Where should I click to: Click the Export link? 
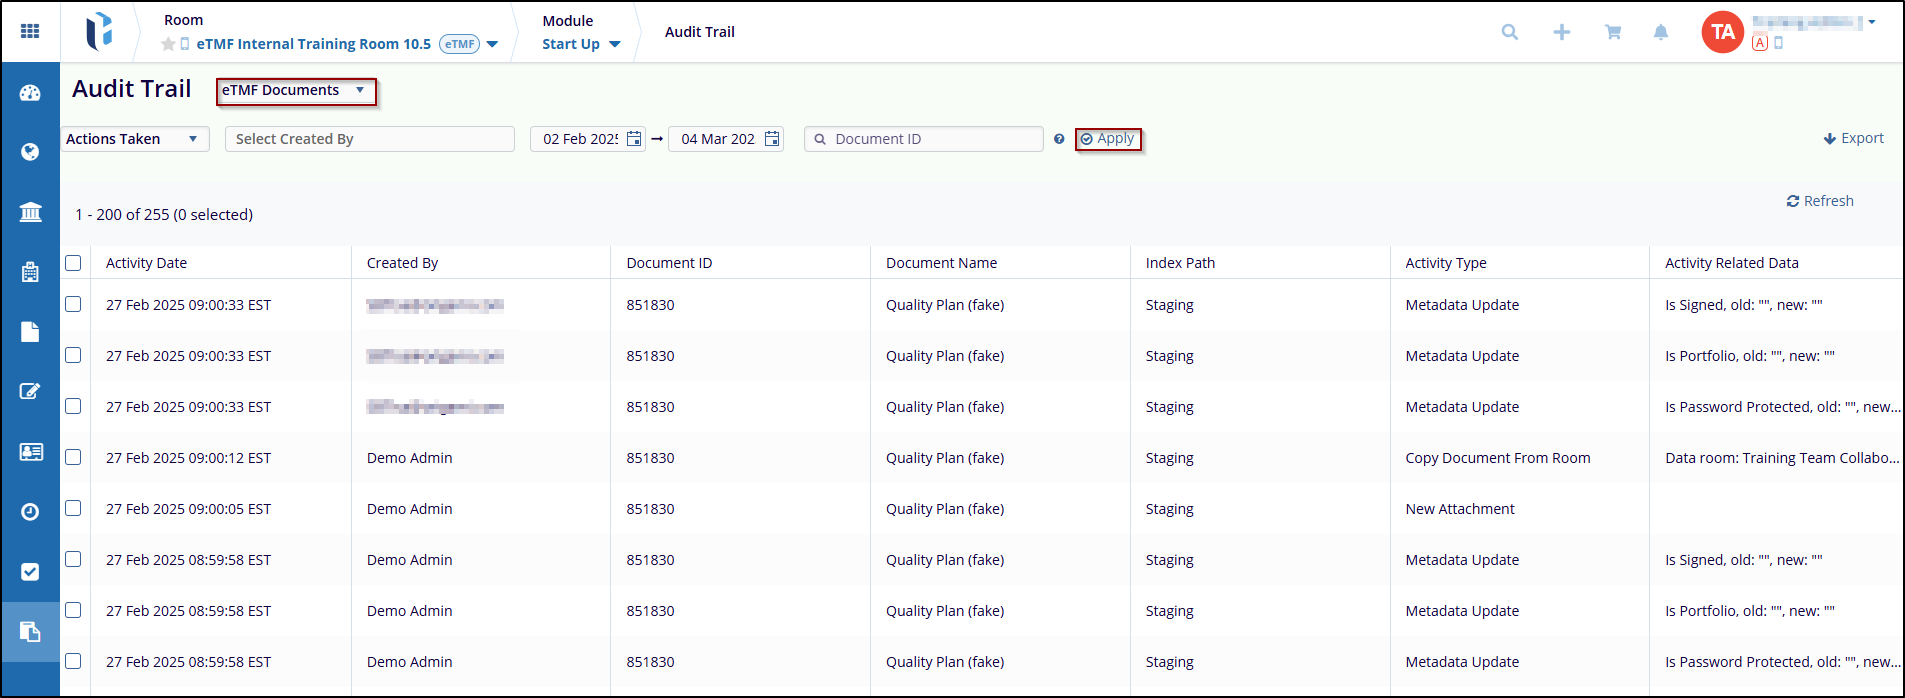click(1853, 138)
